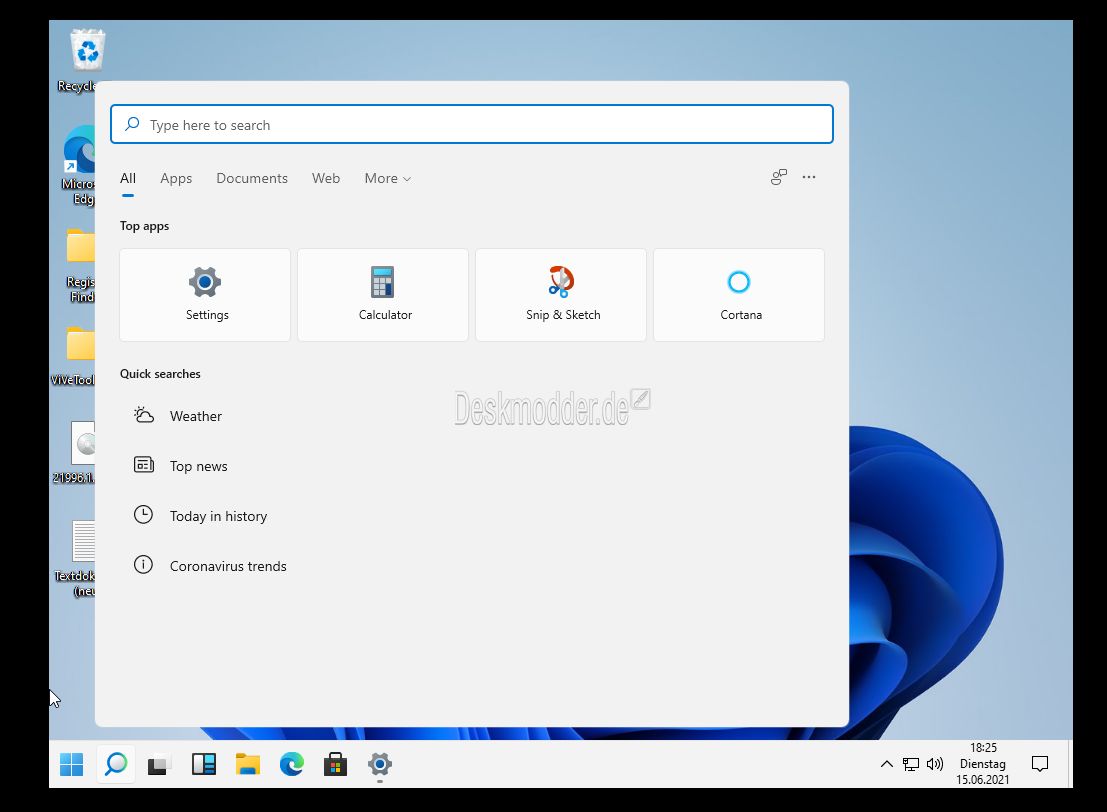Screen dimensions: 1107x812
Task: Open the Windows Start button
Action: click(x=71, y=764)
